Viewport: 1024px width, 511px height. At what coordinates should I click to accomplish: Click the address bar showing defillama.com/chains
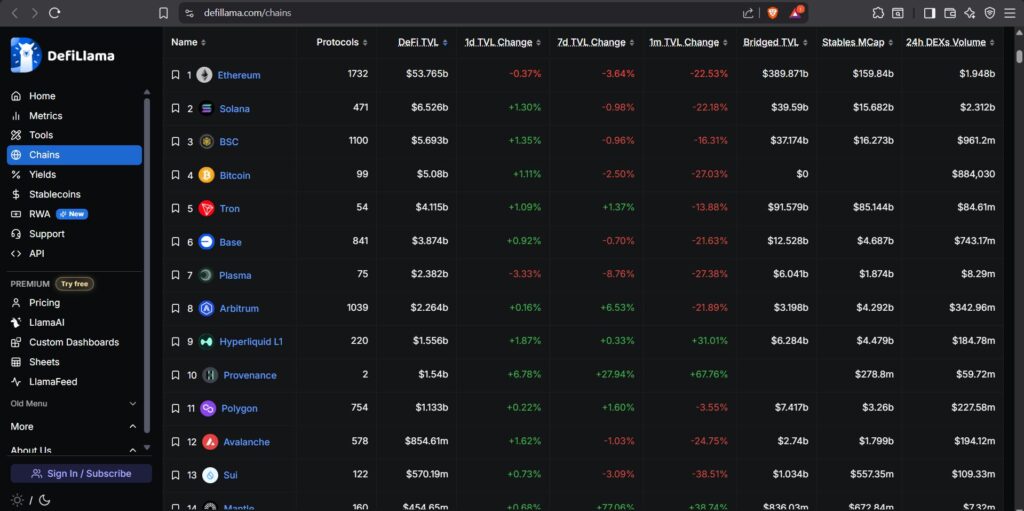[450, 13]
